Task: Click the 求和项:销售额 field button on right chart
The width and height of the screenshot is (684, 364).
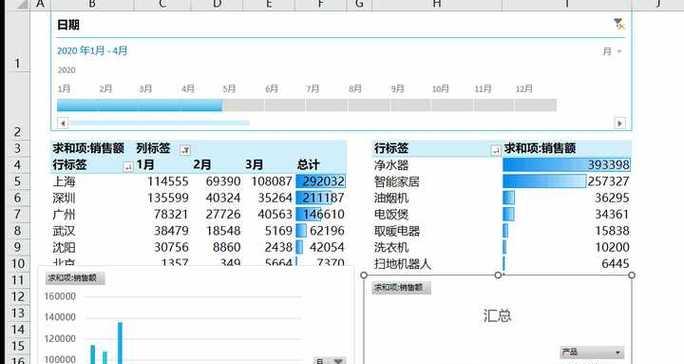Action: 401,288
